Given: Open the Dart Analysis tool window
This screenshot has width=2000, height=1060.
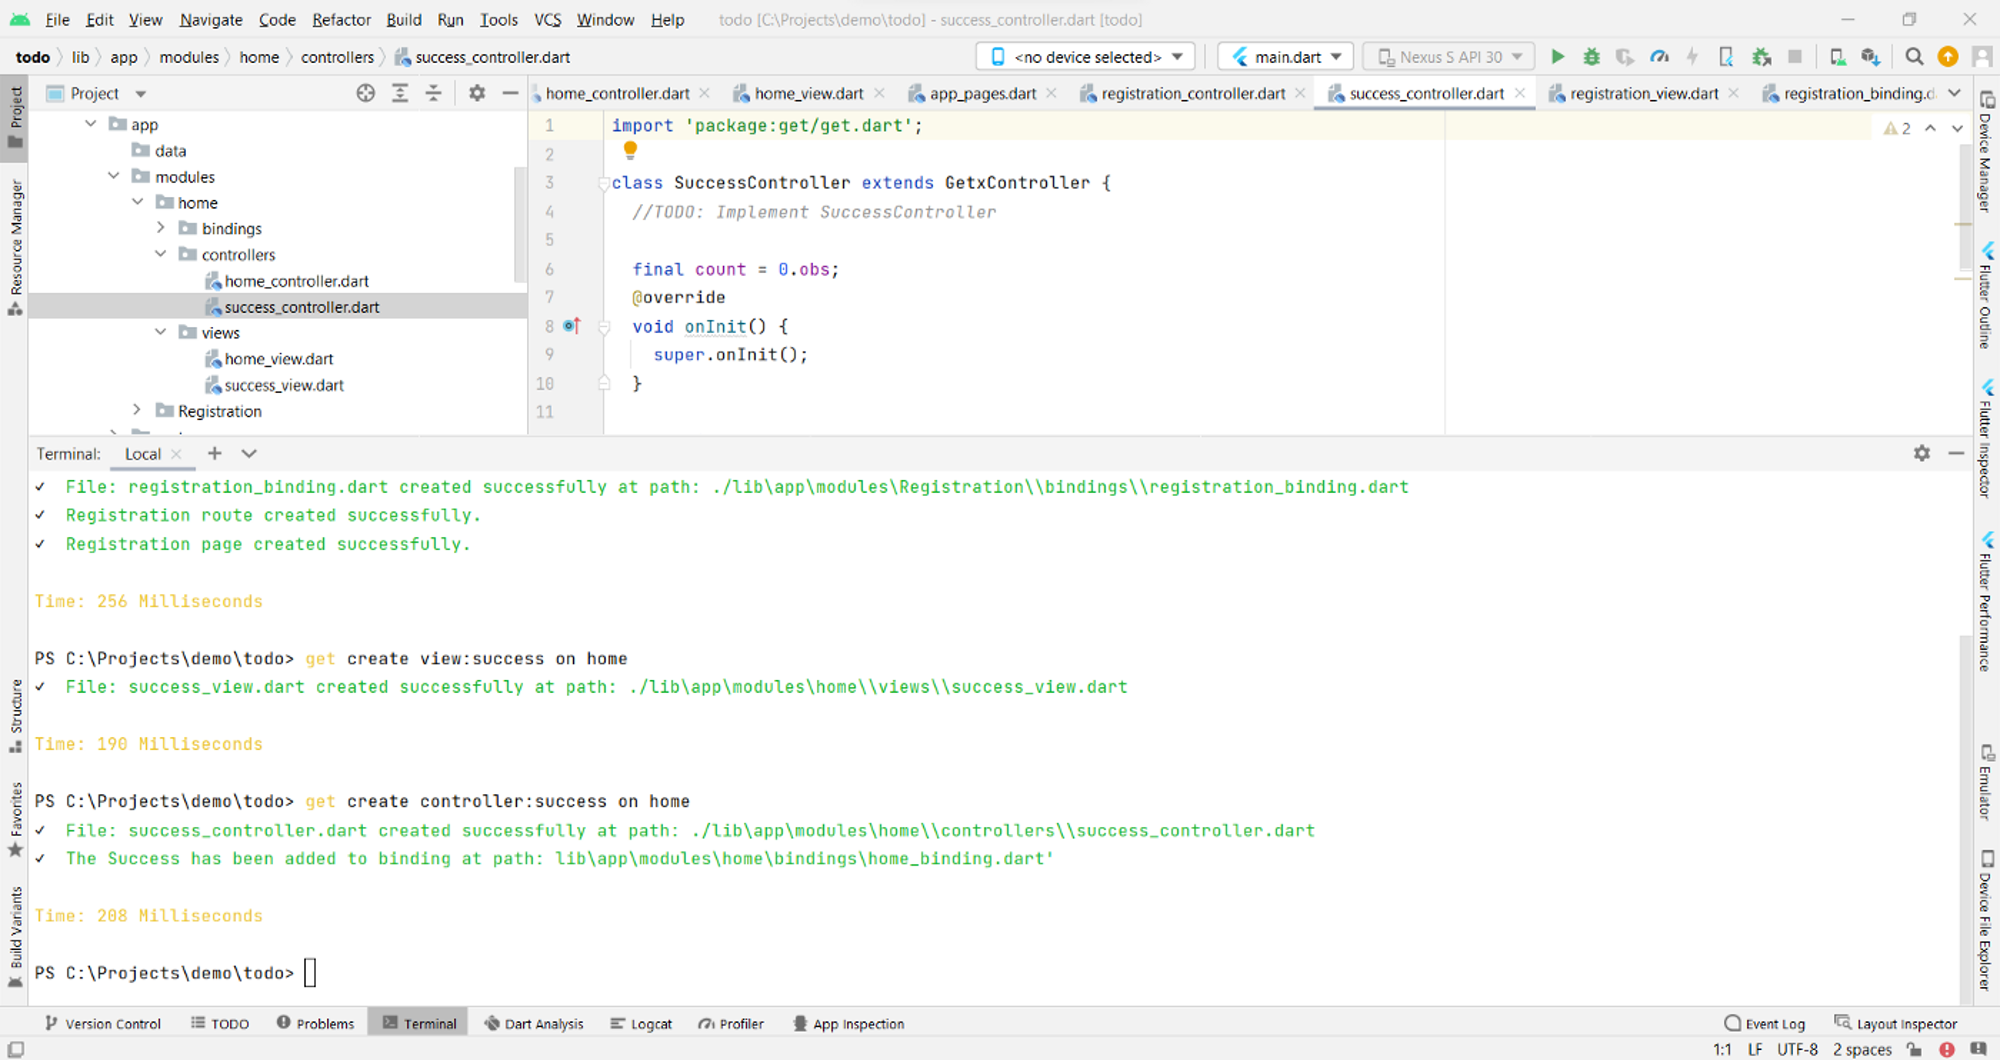Looking at the screenshot, I should coord(534,1023).
